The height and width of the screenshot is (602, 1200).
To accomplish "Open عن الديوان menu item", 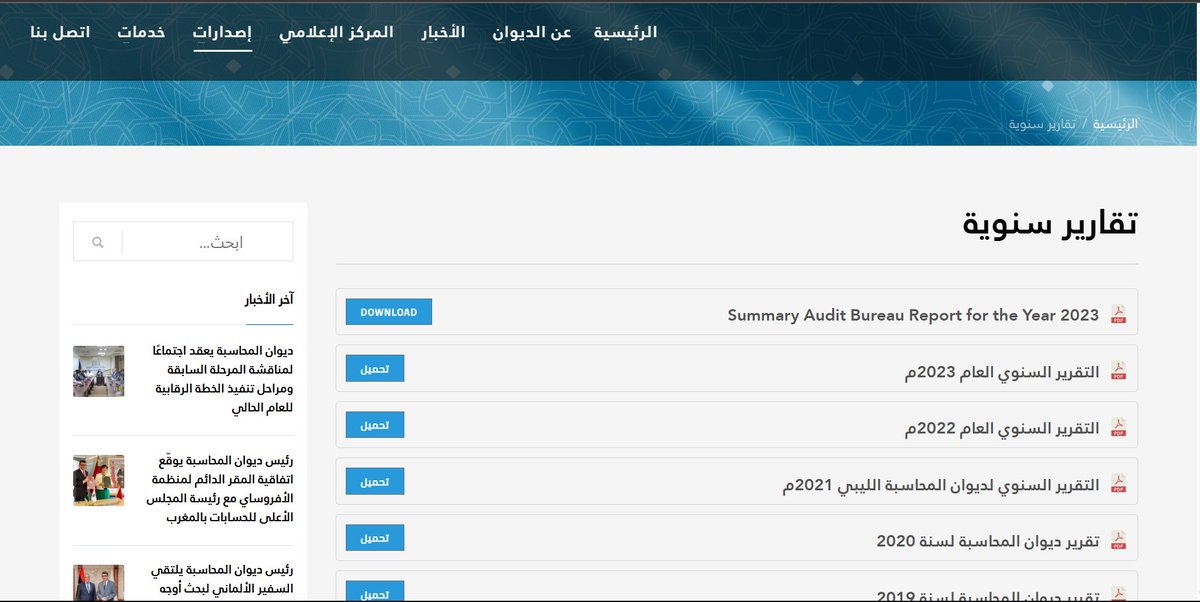I will tap(533, 32).
